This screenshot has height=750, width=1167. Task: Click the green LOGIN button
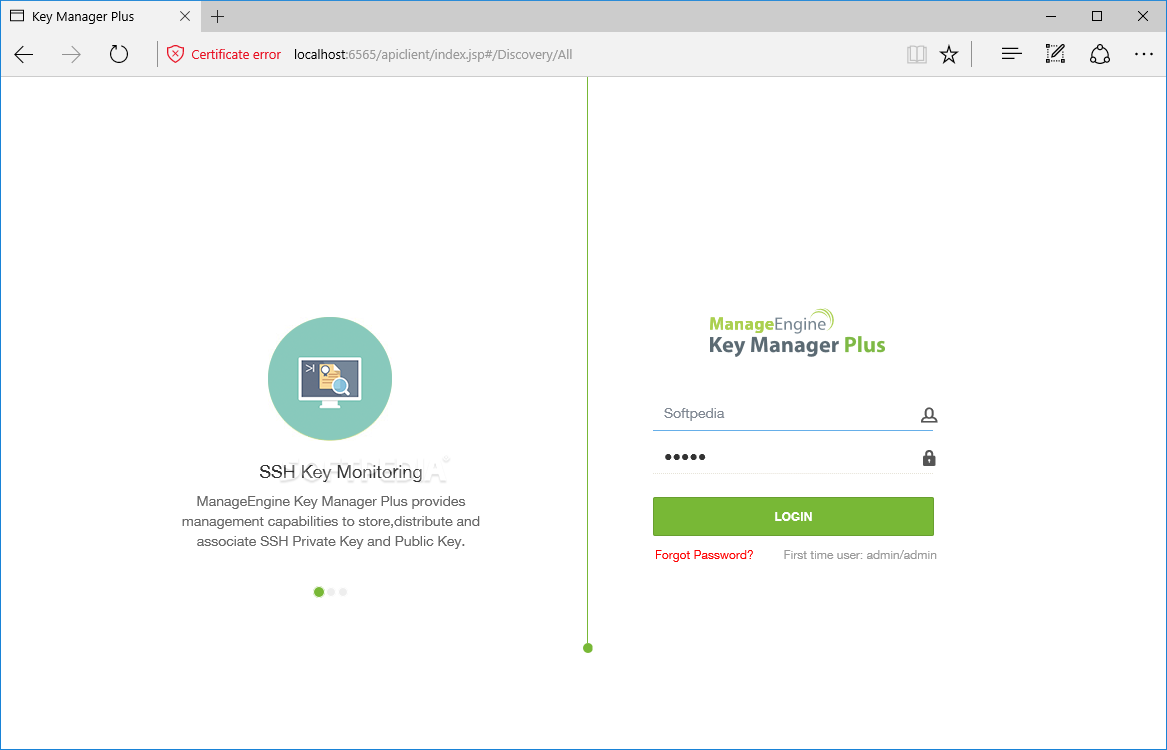pyautogui.click(x=793, y=516)
